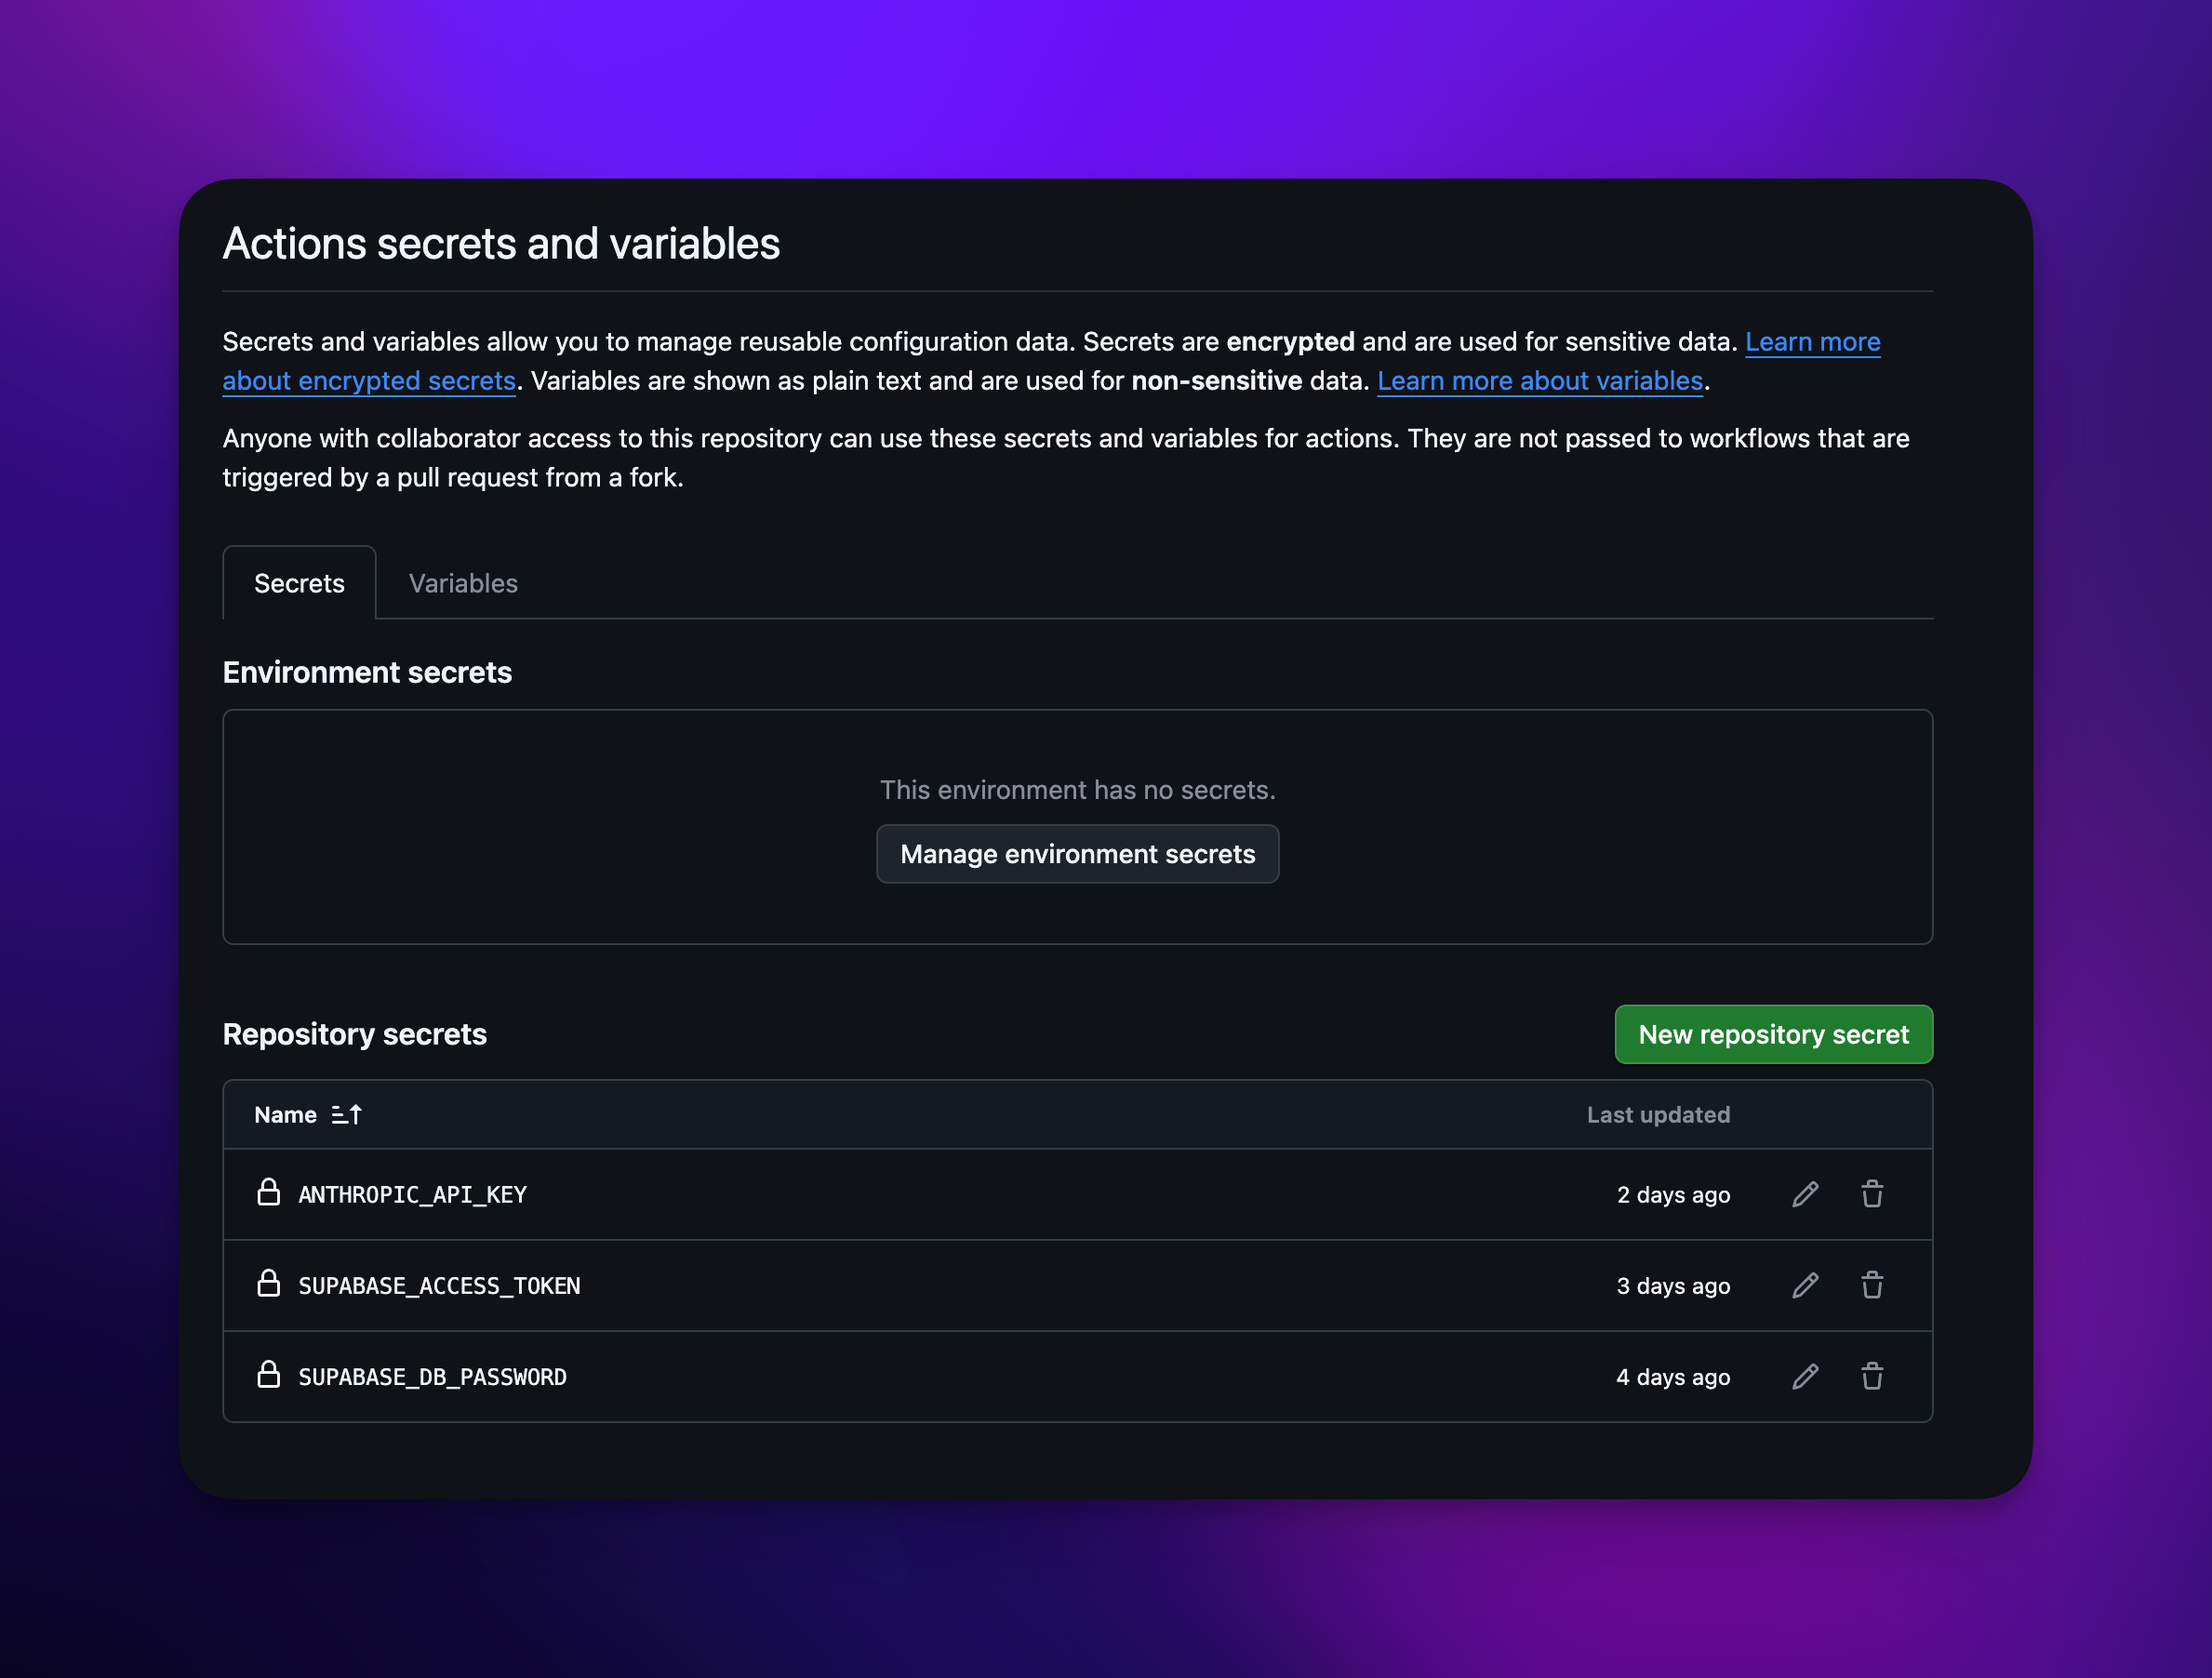Image resolution: width=2212 pixels, height=1678 pixels.
Task: Click the lock icon beside ANTHROPIC_API_KEY
Action: (x=268, y=1192)
